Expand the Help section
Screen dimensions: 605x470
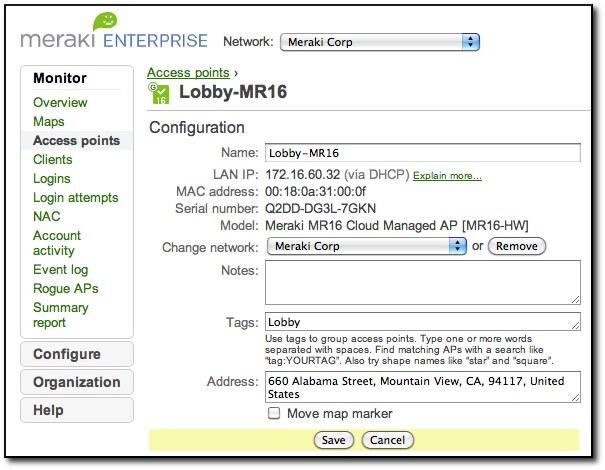(77, 410)
